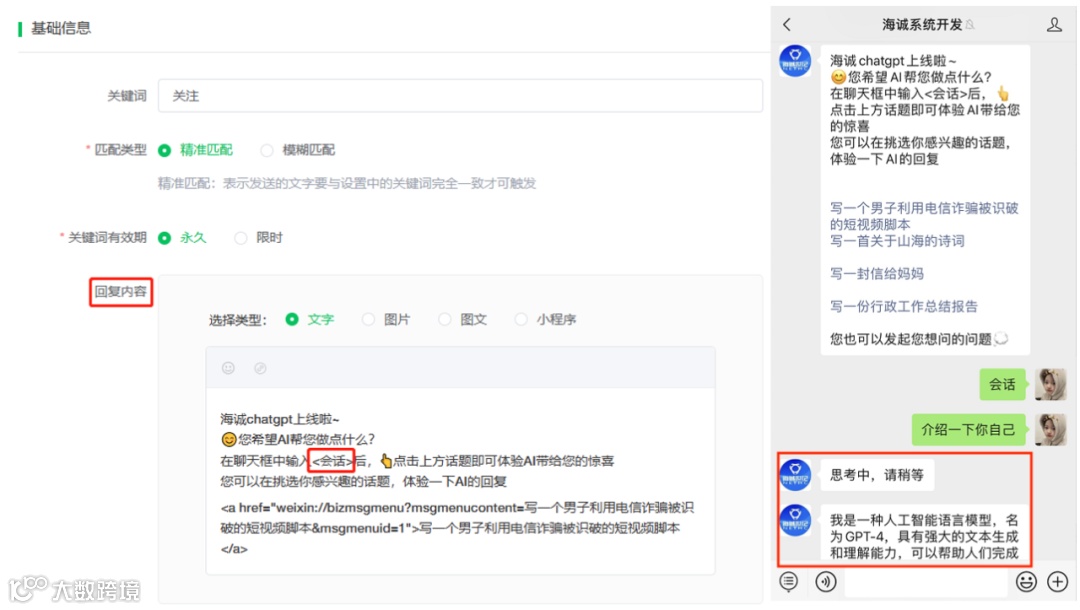
Task: Click the a href weixin code line
Action: tap(457, 528)
